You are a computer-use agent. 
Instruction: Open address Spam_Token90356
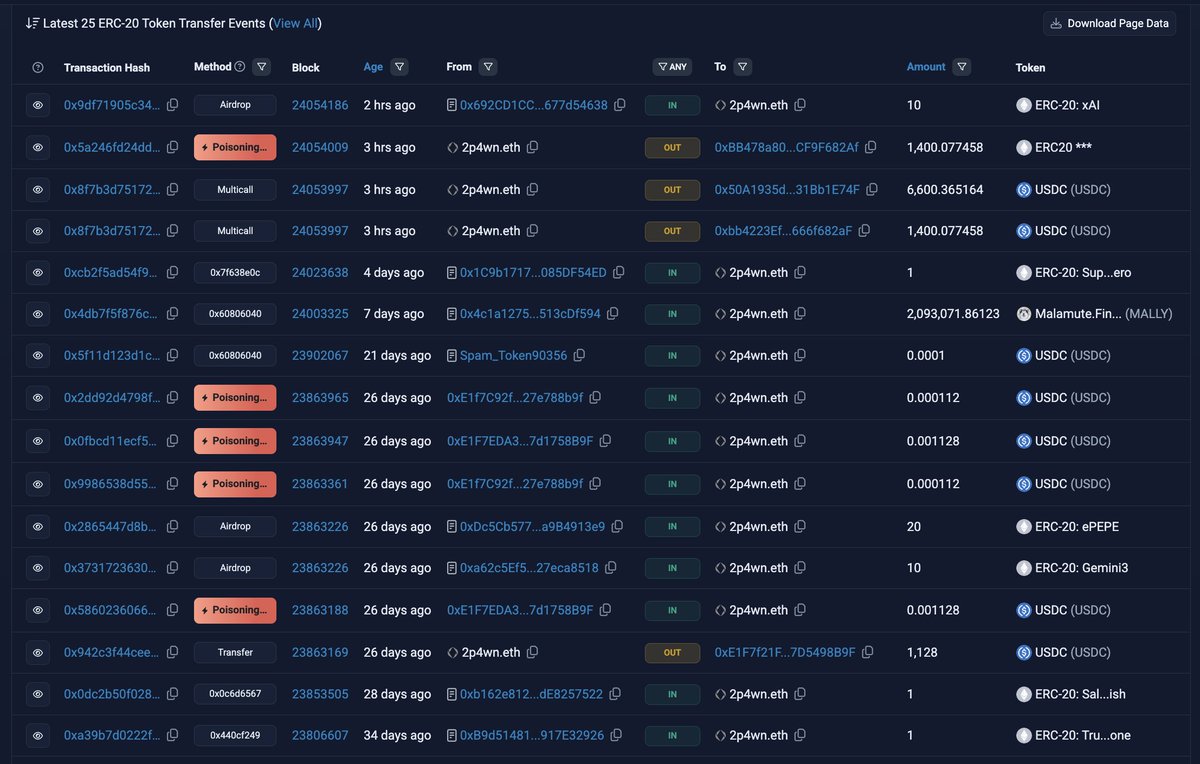pyautogui.click(x=513, y=356)
